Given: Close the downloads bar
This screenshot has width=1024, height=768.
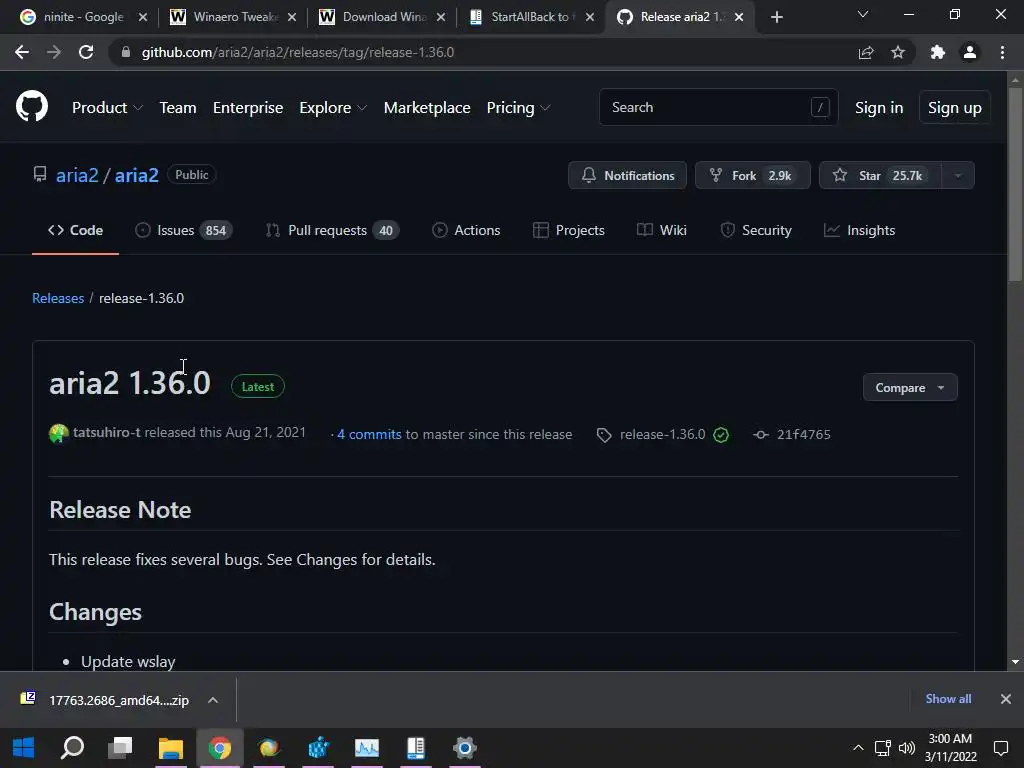Looking at the screenshot, I should (x=1006, y=699).
